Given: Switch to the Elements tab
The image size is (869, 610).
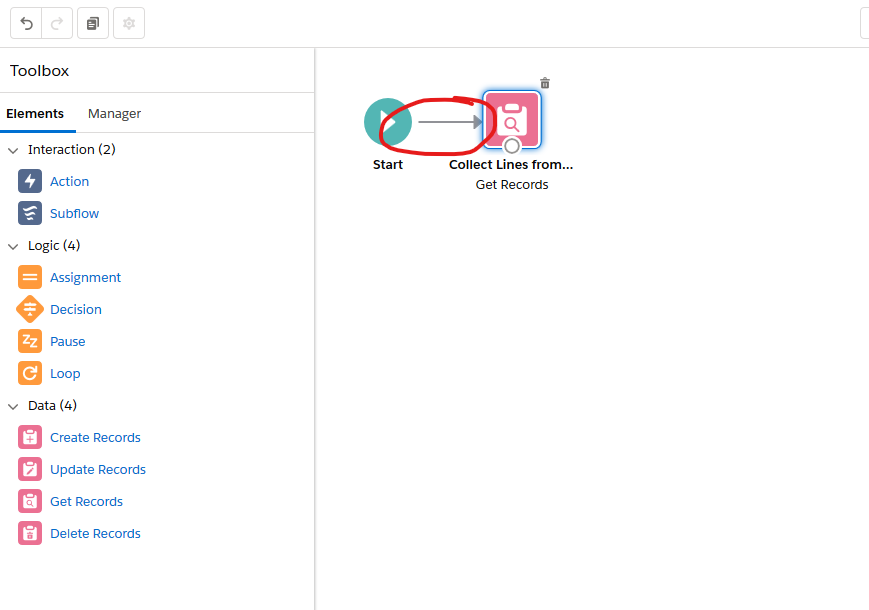Looking at the screenshot, I should (x=35, y=114).
